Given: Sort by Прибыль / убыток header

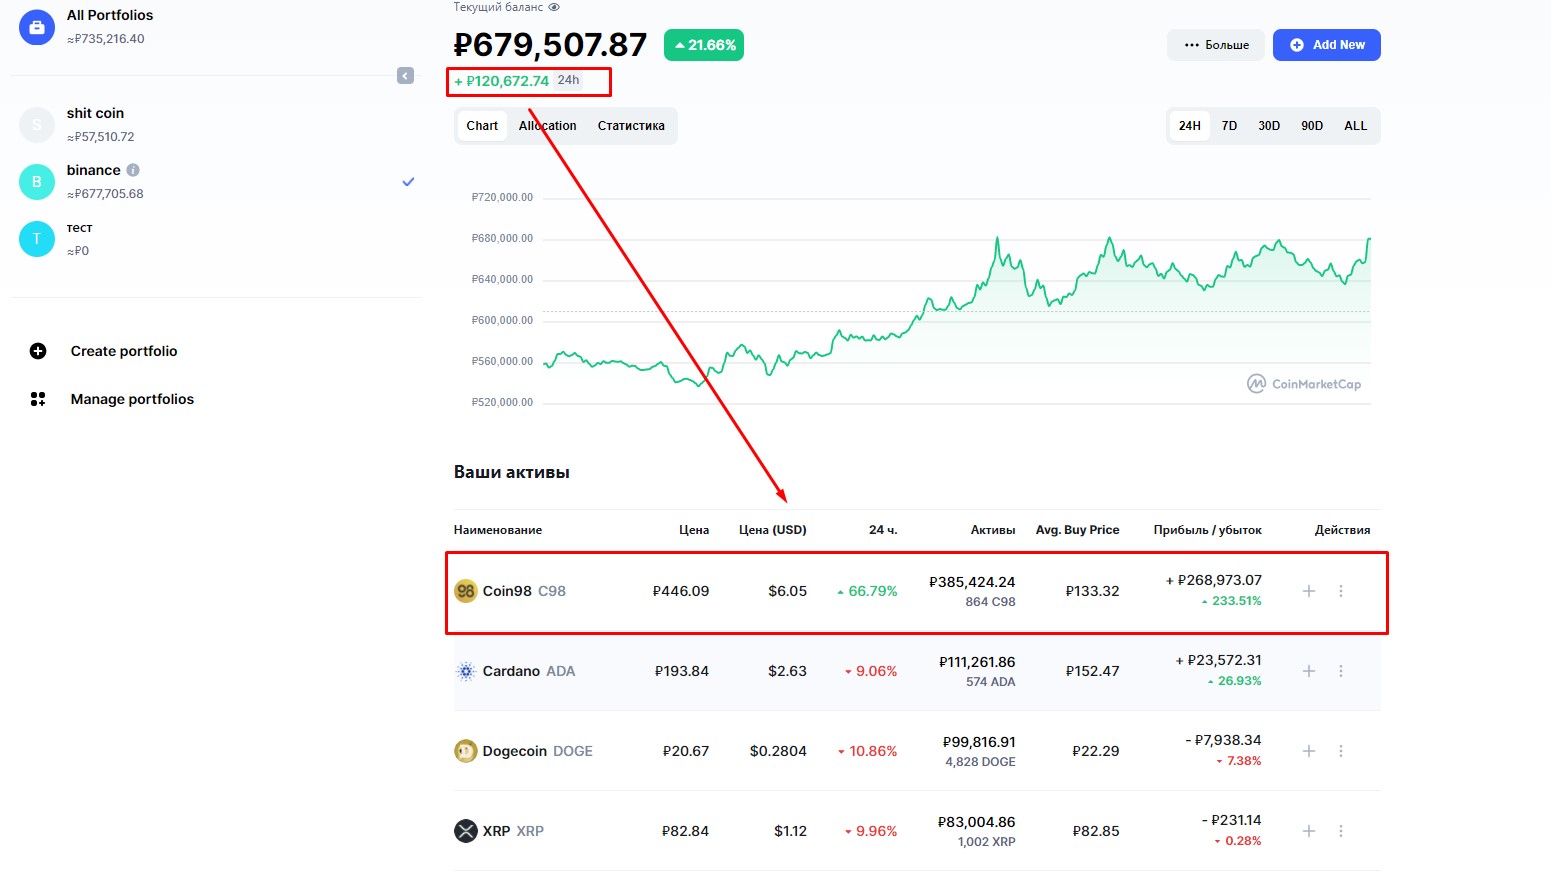Looking at the screenshot, I should tap(1208, 530).
